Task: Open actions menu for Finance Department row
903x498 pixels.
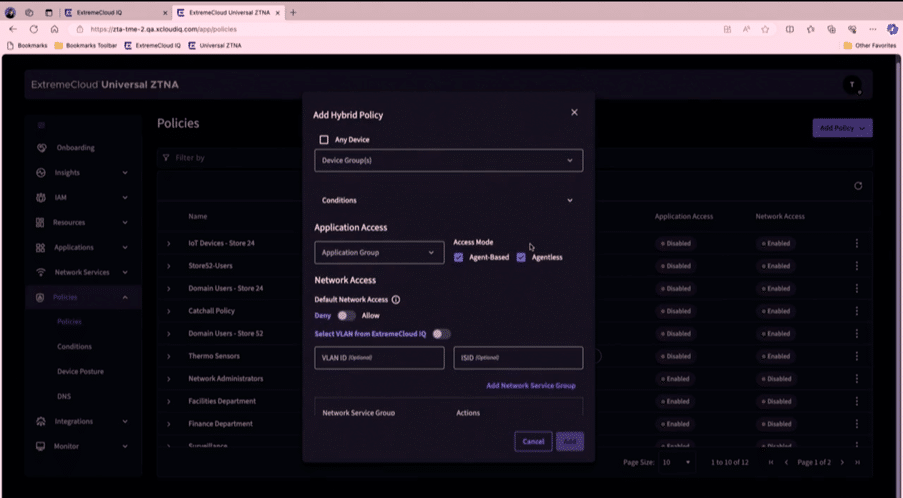Action: [857, 424]
